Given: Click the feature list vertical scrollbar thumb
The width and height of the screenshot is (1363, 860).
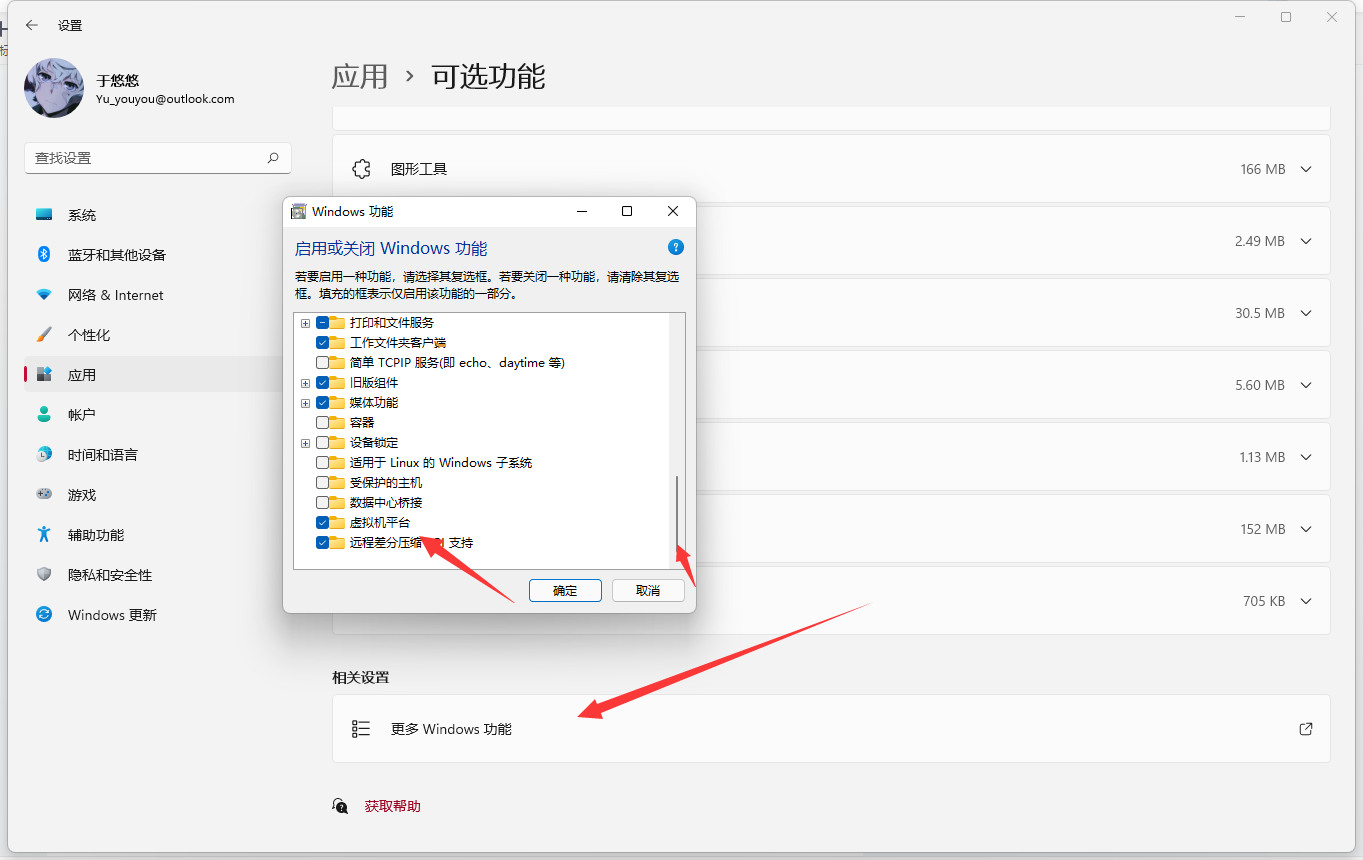Looking at the screenshot, I should click(677, 512).
